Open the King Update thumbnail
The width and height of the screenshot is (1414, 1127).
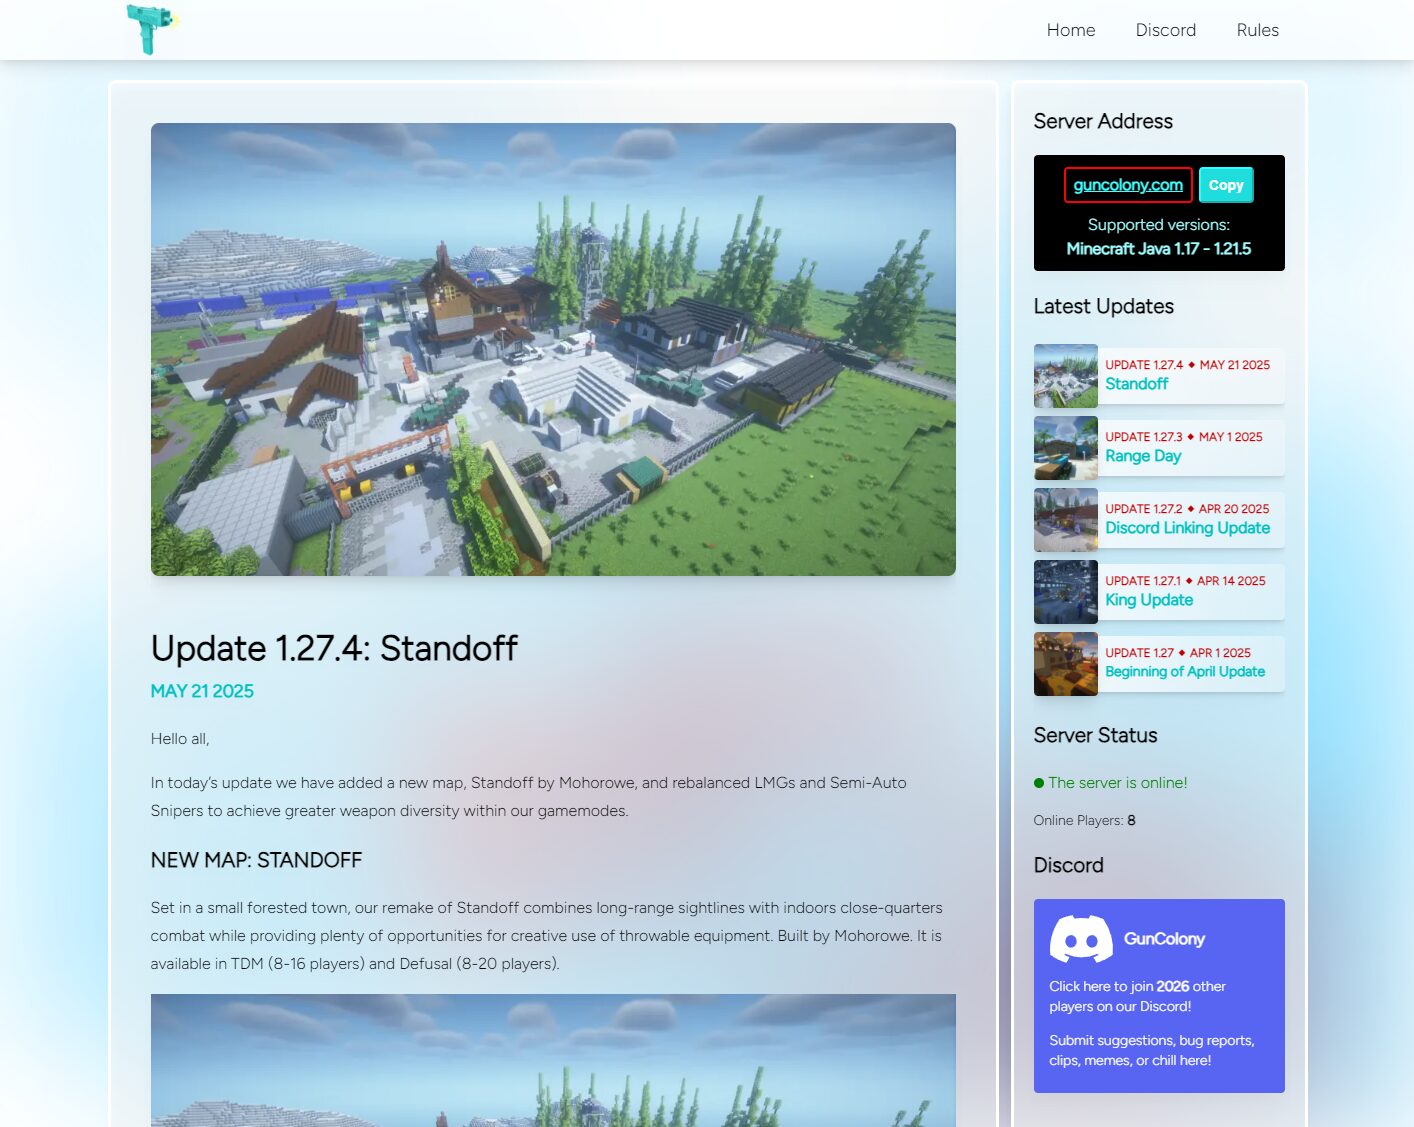(1065, 592)
